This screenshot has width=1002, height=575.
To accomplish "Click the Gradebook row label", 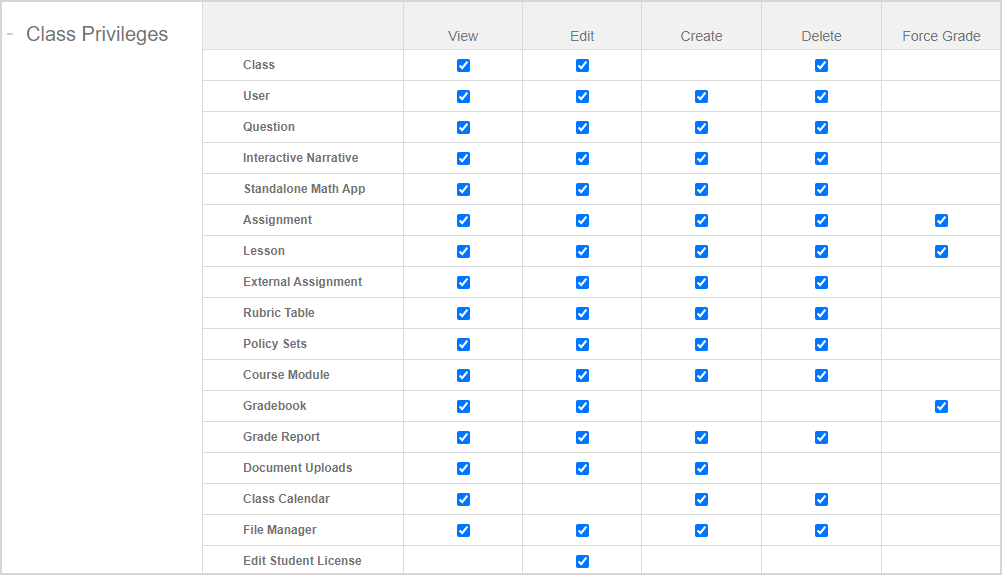I will (275, 406).
